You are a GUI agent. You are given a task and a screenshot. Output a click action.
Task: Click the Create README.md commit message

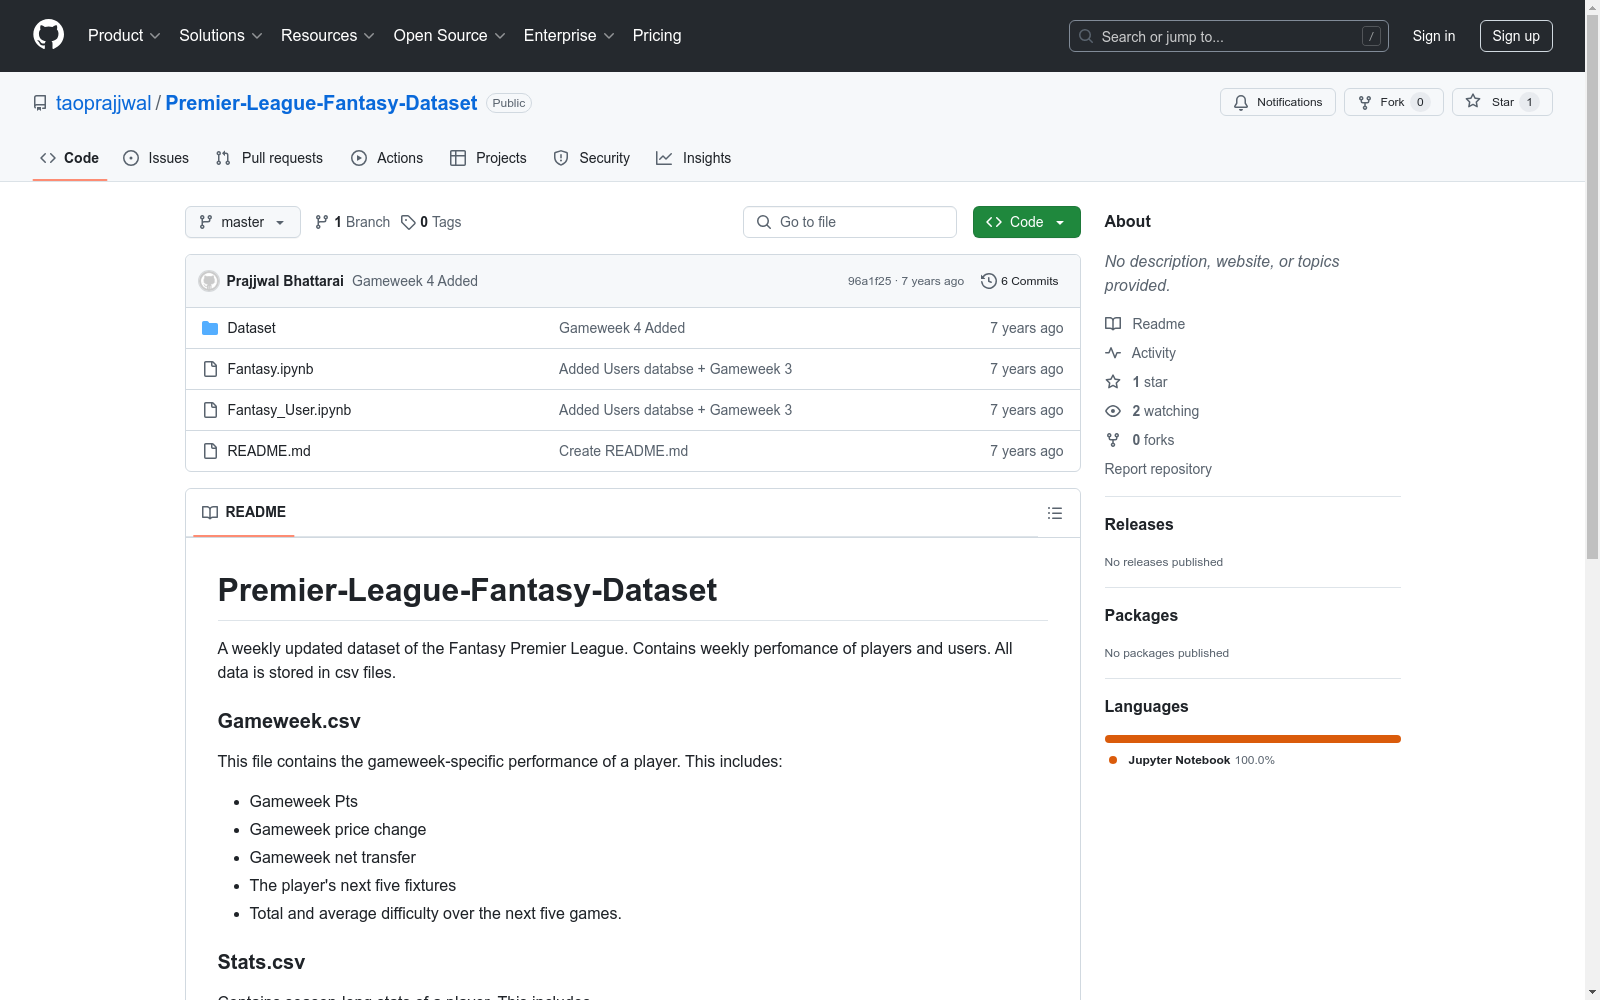623,451
